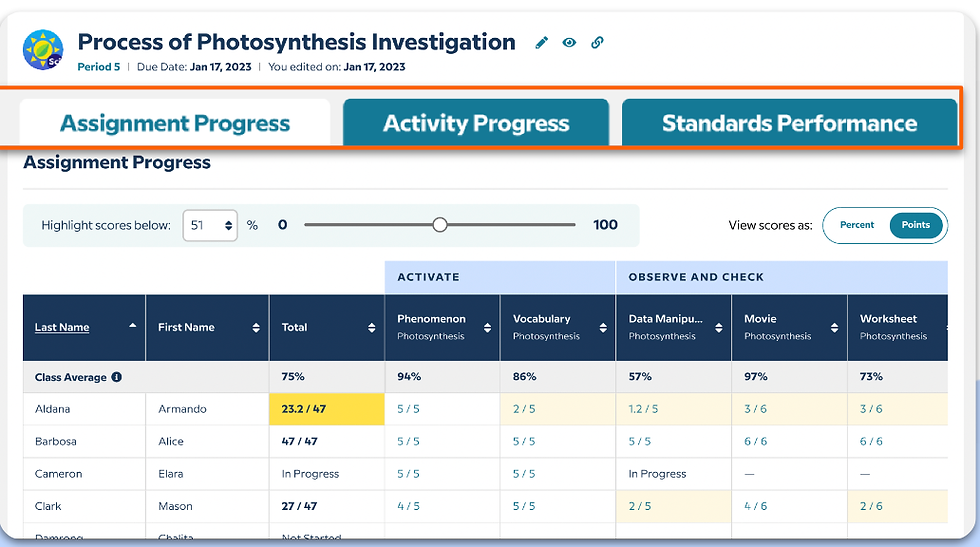
Task: Click Barbosa's total 47 / 47
Action: [299, 441]
